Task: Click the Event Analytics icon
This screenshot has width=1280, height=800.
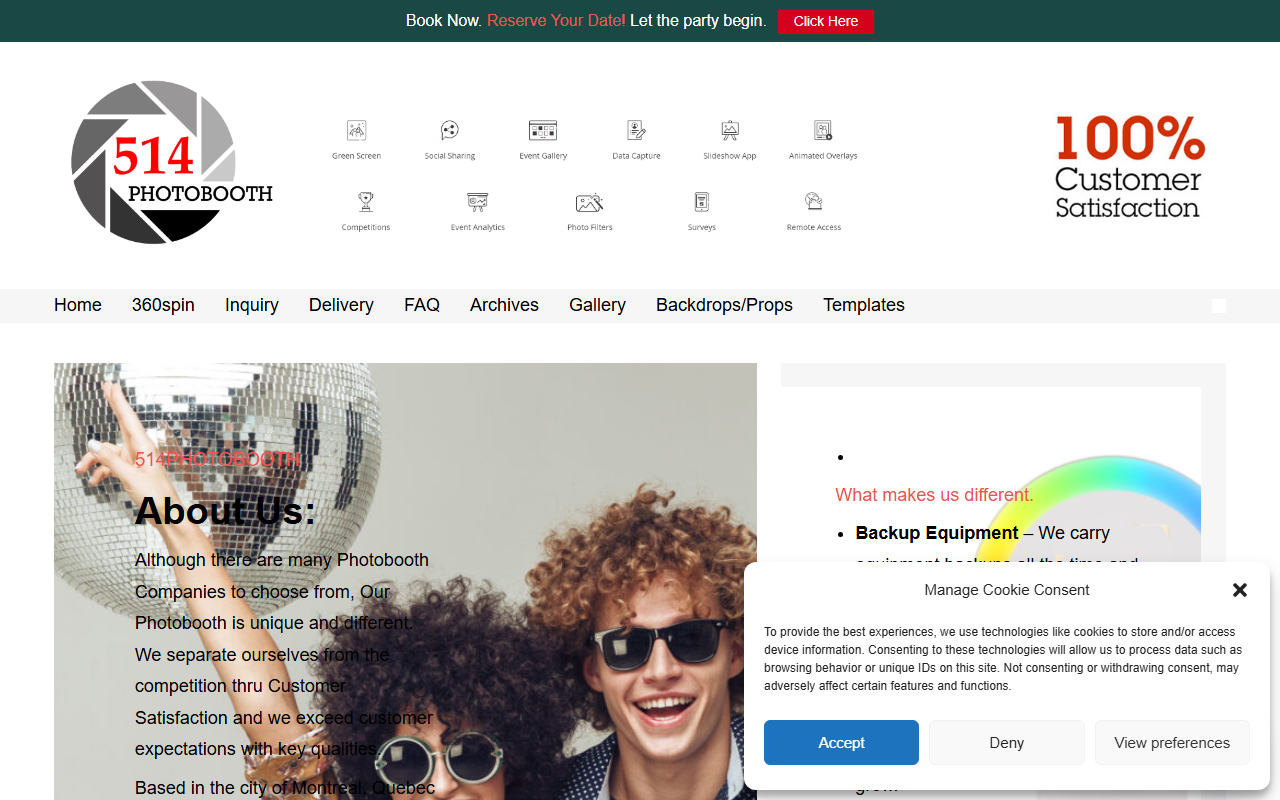Action: point(478,202)
